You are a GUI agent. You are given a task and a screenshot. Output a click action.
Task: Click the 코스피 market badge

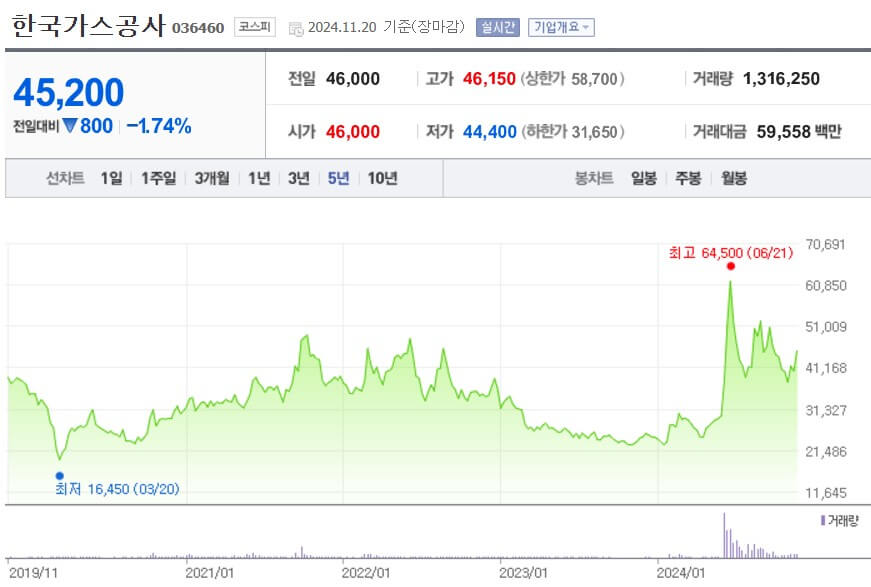(254, 27)
